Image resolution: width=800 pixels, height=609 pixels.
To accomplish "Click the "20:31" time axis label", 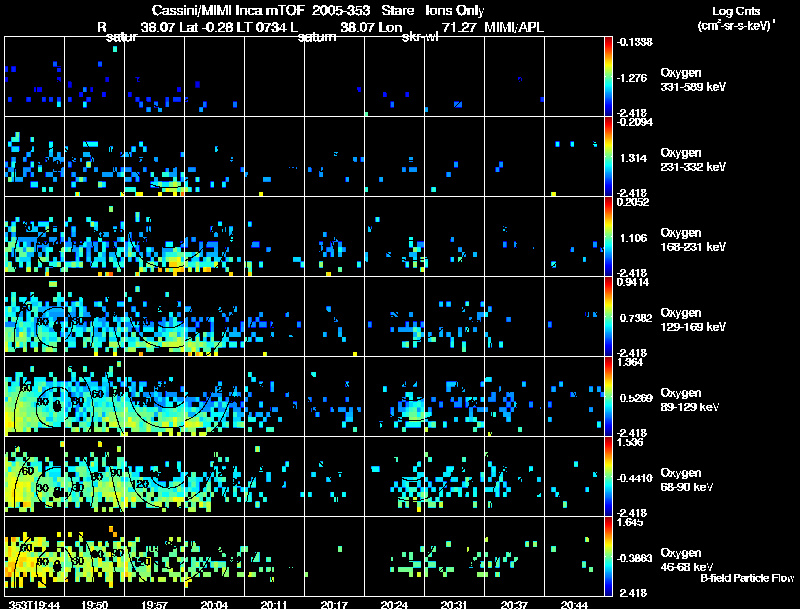I will [x=454, y=604].
